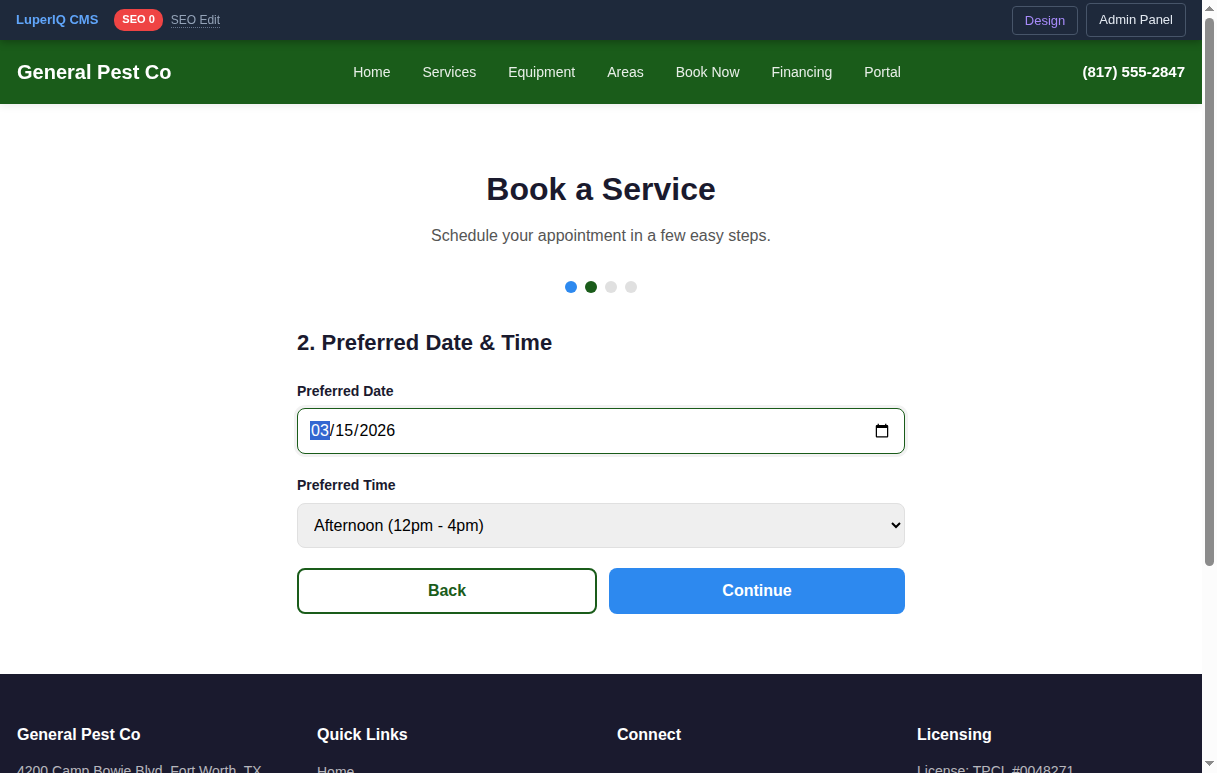Screen dimensions: 1217x773
Task: Navigate to the Financing page
Action: coord(801,72)
